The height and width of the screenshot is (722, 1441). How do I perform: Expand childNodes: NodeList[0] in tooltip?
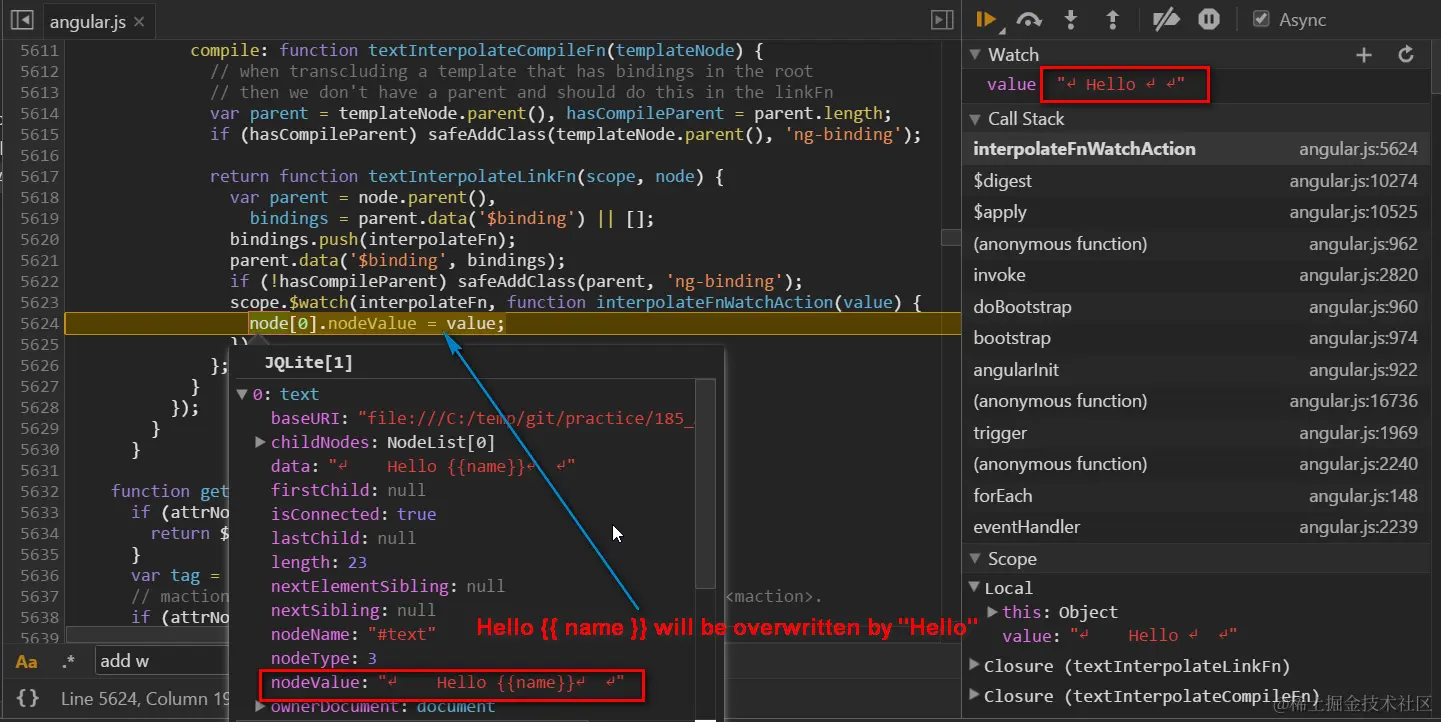260,442
